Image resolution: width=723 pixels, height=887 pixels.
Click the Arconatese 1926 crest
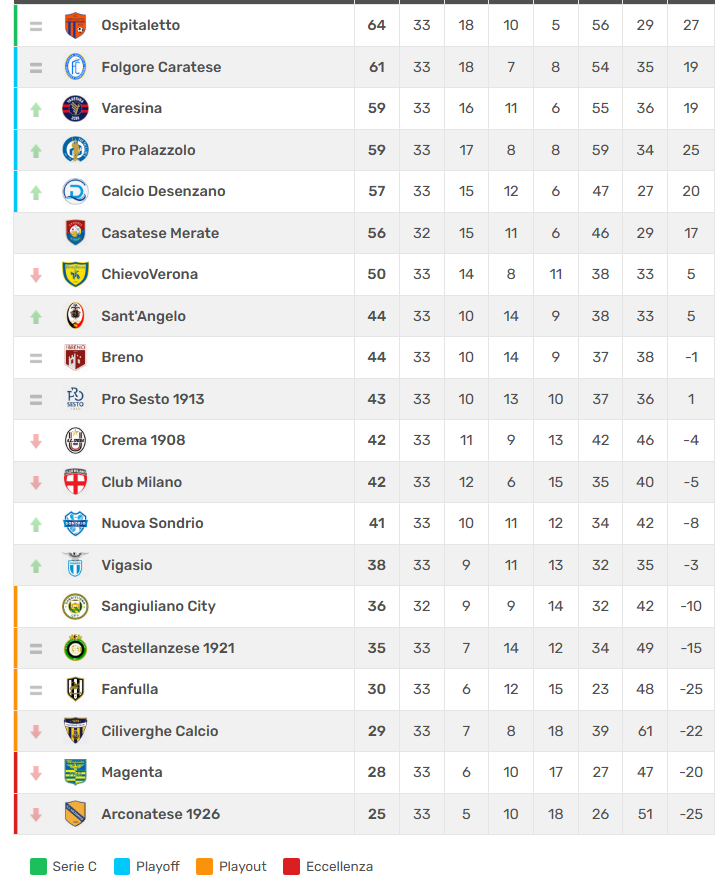coord(75,814)
